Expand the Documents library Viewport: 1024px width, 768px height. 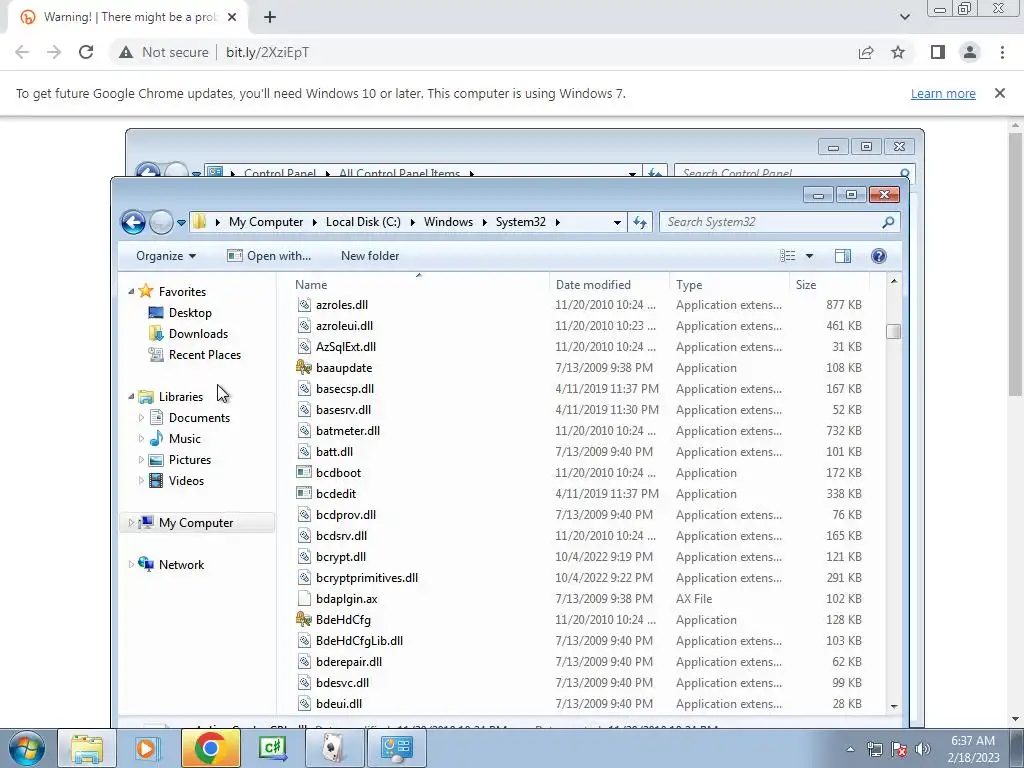pyautogui.click(x=141, y=417)
